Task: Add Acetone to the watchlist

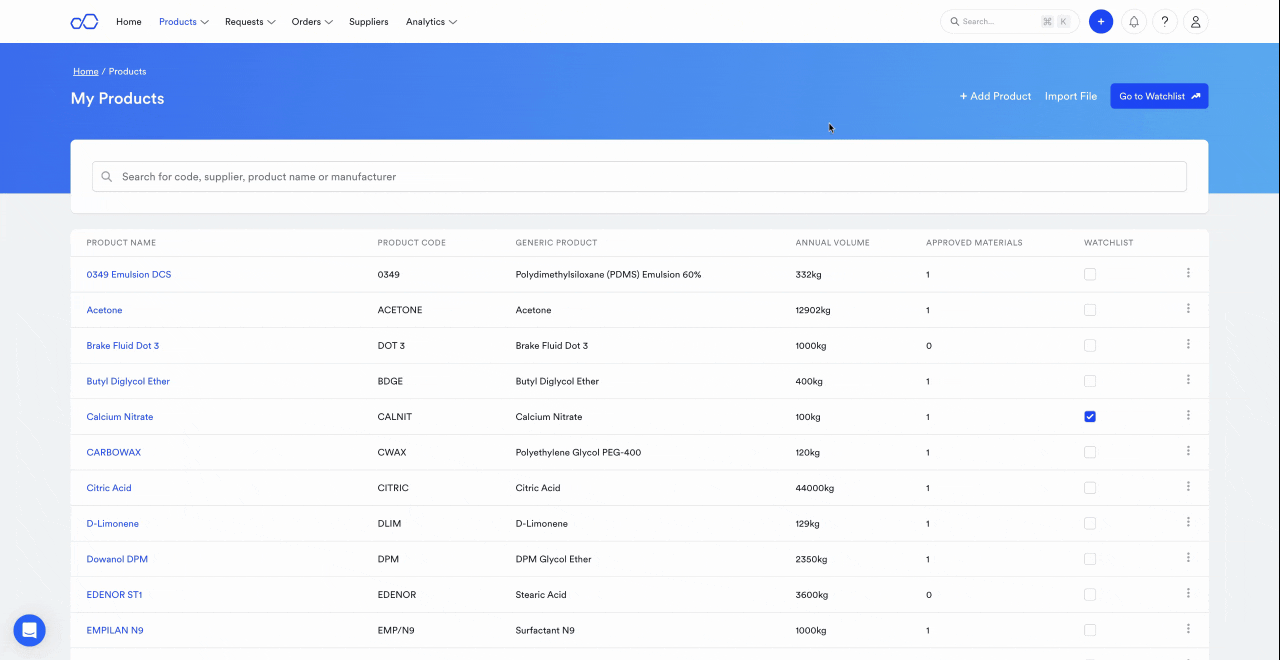Action: (1089, 309)
